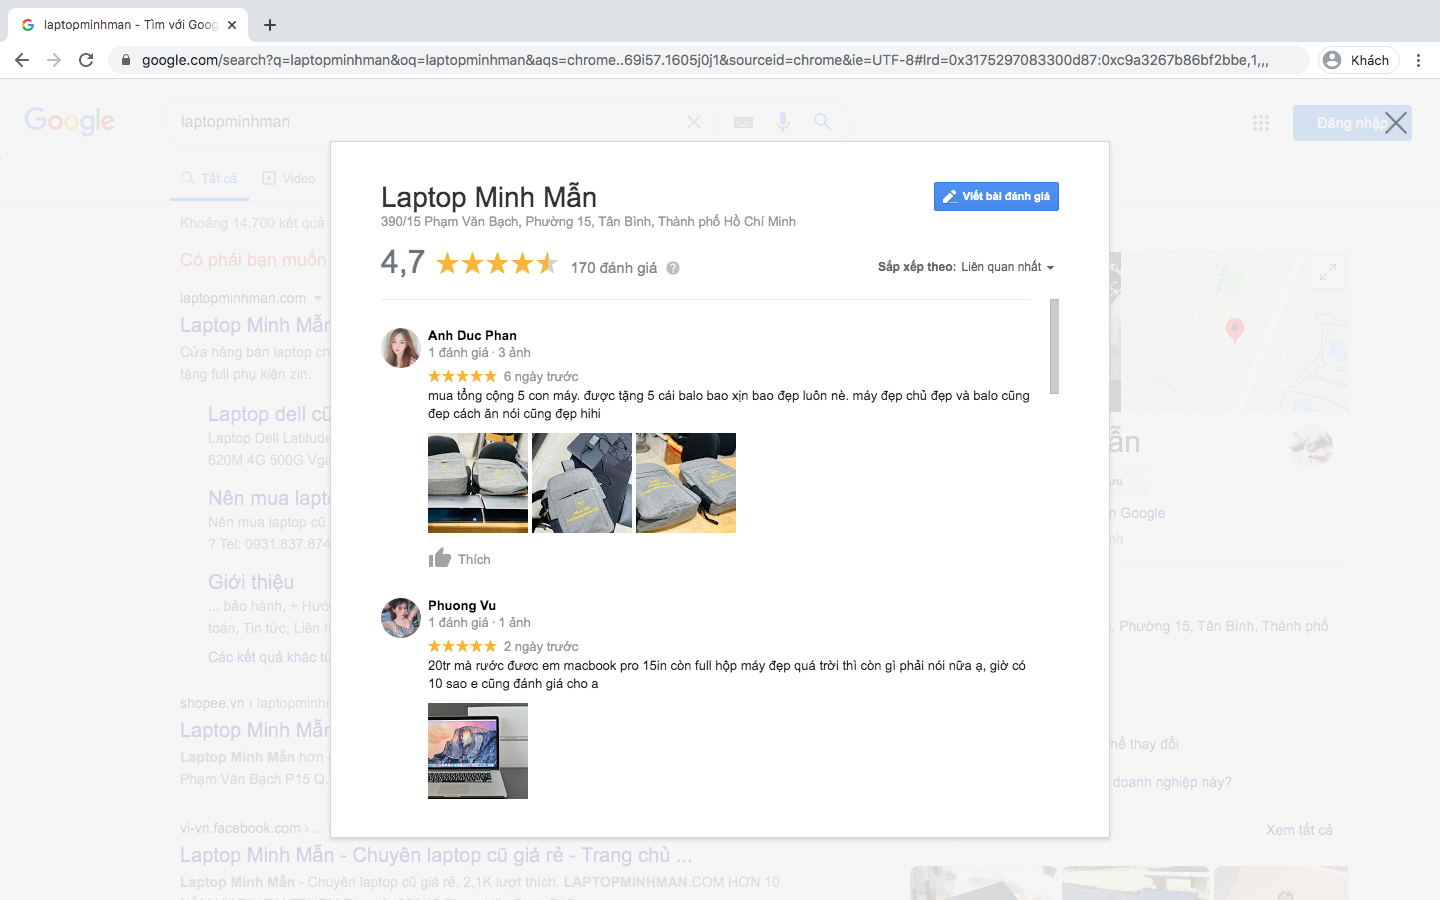Select the Video search tab
Screen dimensions: 1440x900
pos(289,178)
